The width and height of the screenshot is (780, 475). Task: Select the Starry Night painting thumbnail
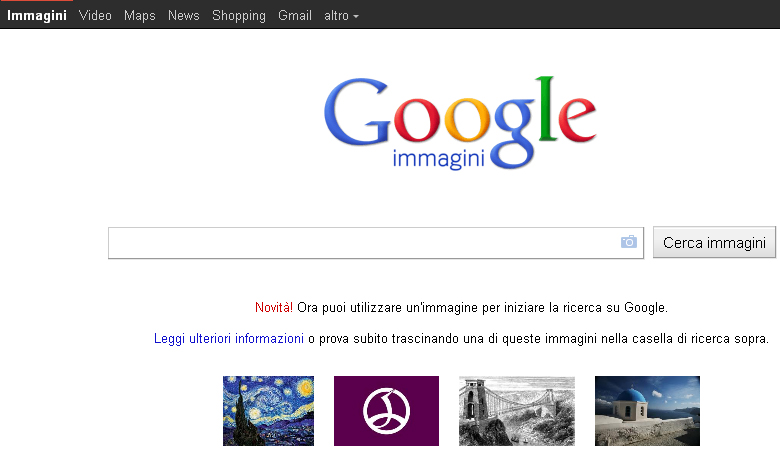(269, 411)
